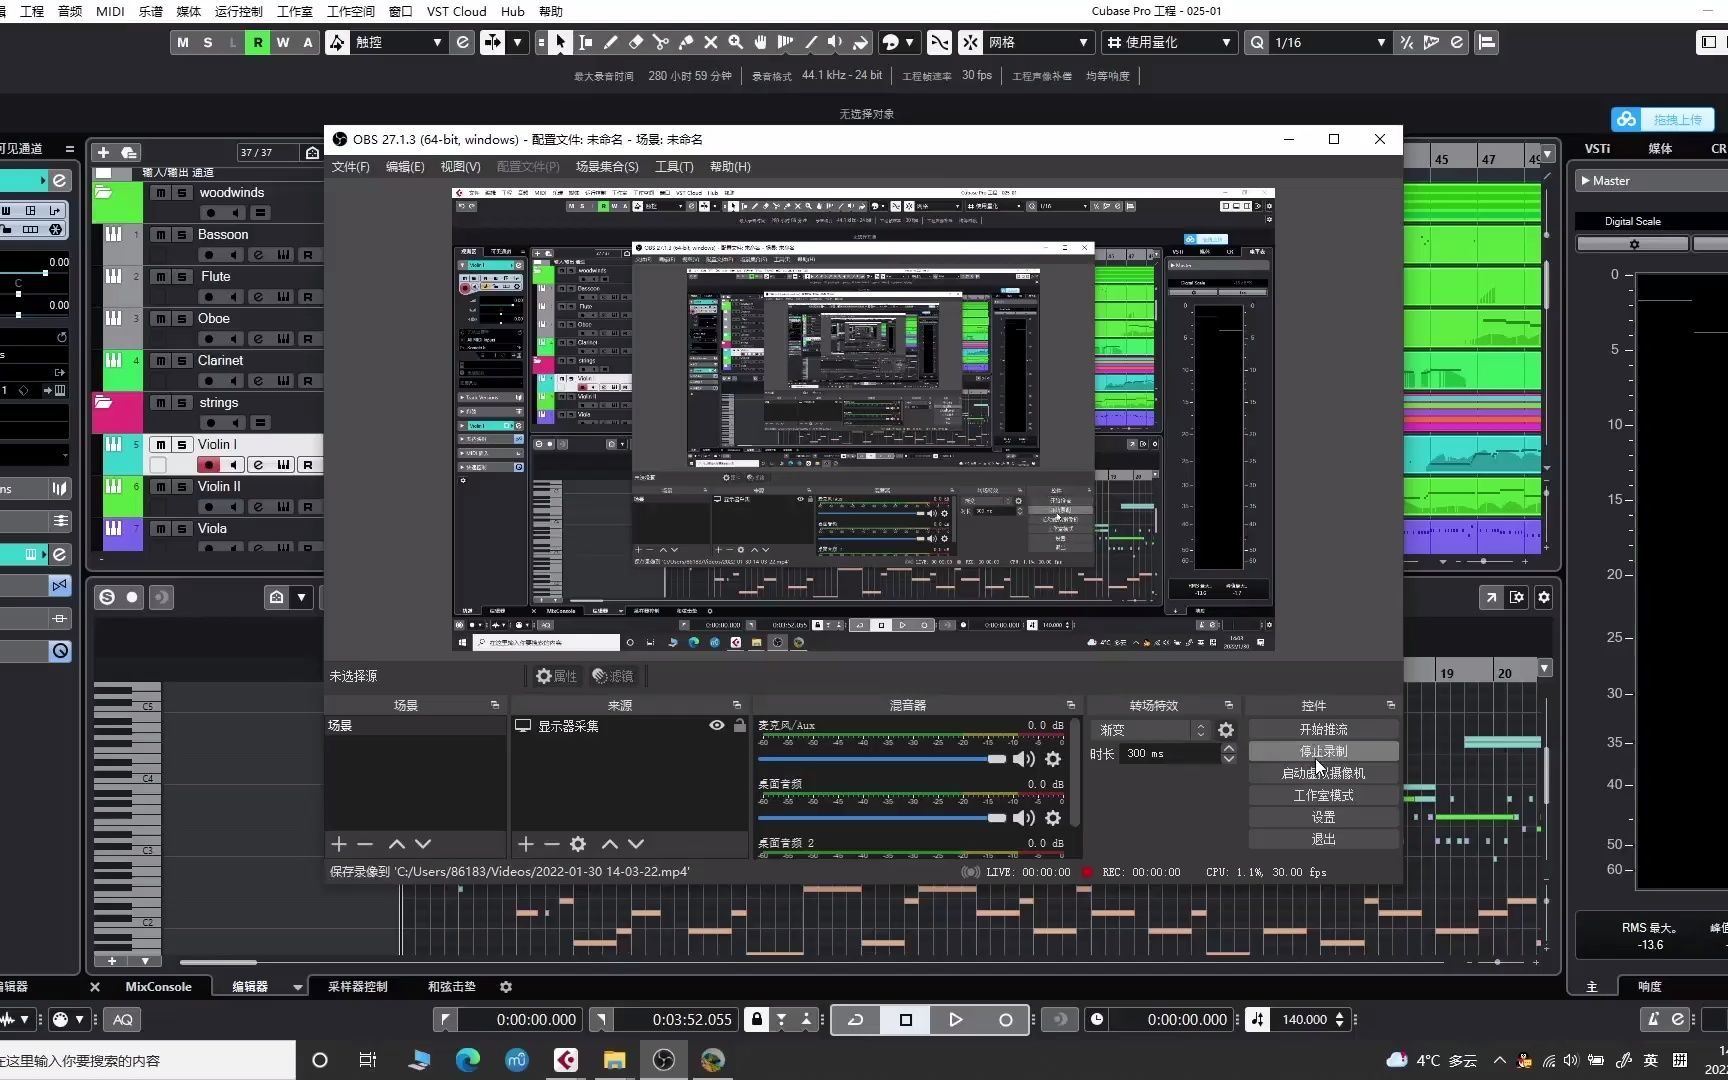1728x1080 pixels.
Task: Open OBS Tools menu
Action: point(674,167)
